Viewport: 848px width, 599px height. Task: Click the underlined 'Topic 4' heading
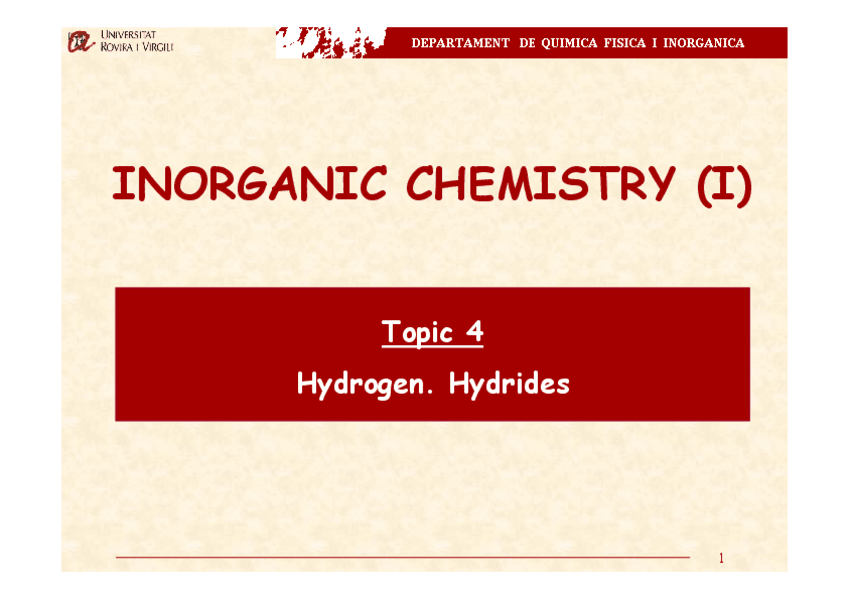[x=432, y=332]
